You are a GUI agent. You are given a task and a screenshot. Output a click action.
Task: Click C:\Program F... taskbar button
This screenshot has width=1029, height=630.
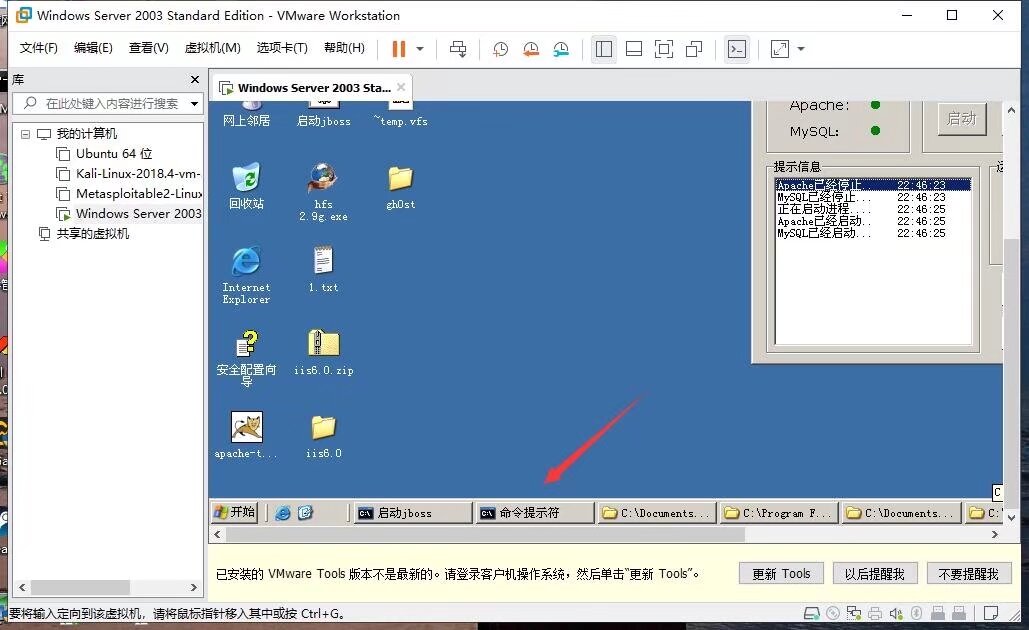779,513
